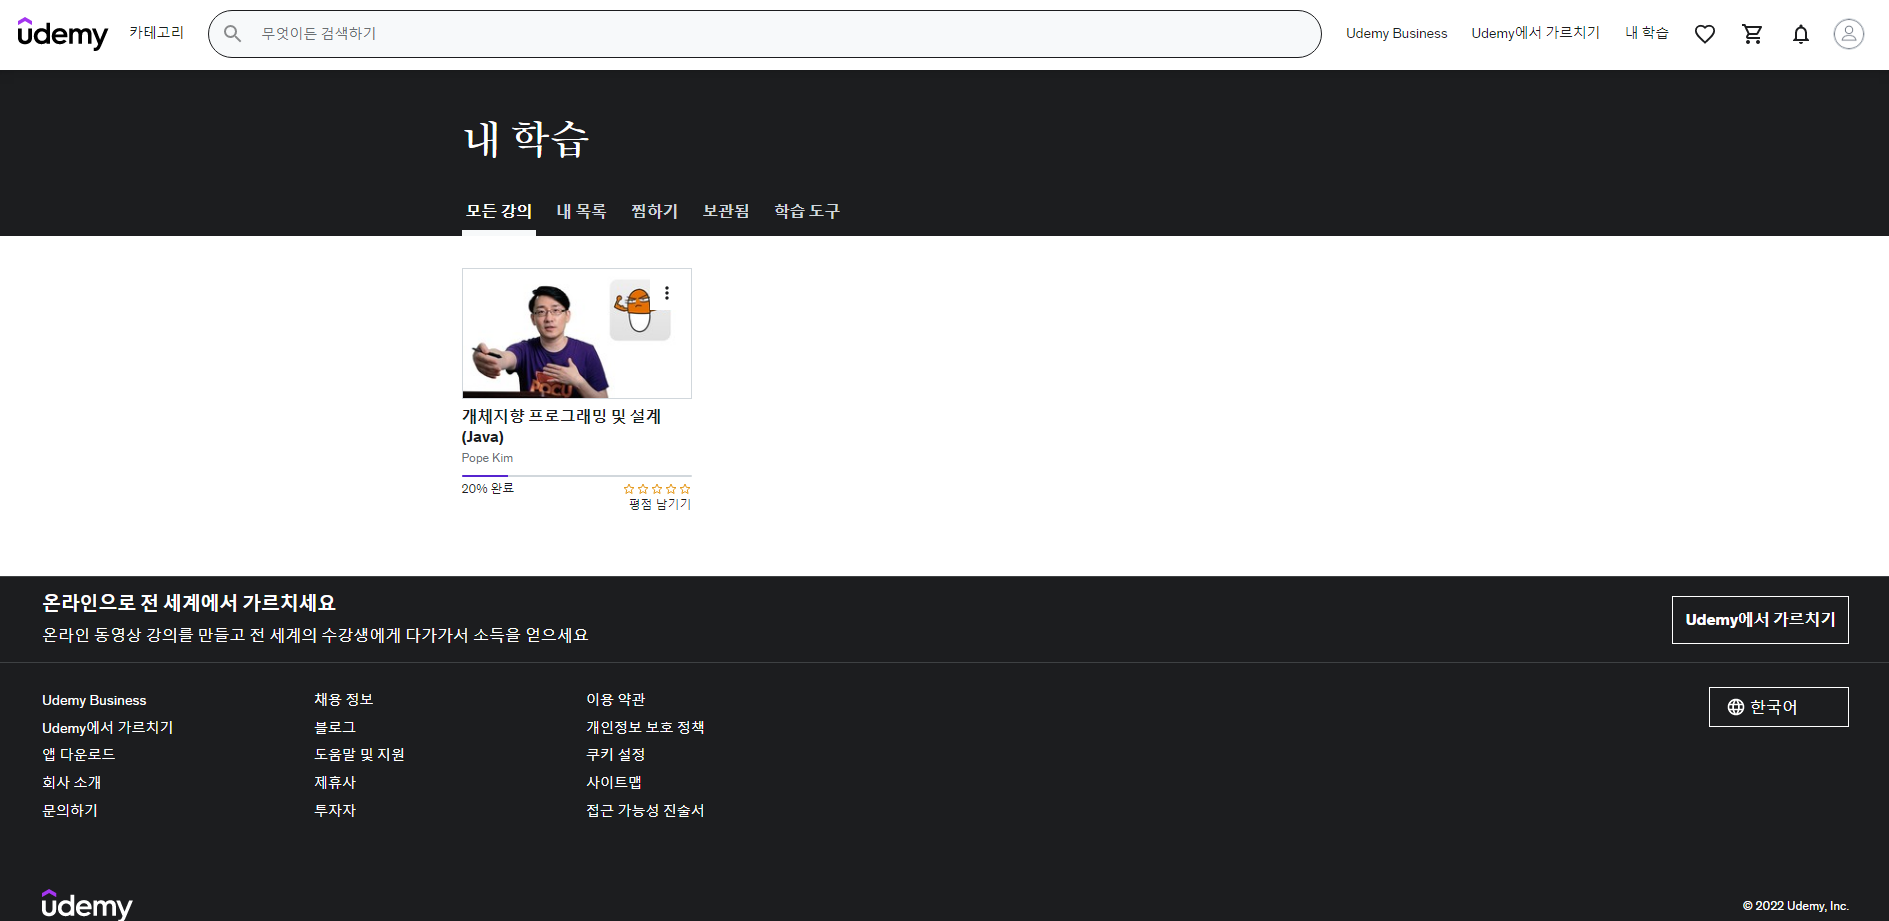The image size is (1889, 921).
Task: Open the shopping cart icon
Action: coord(1752,34)
